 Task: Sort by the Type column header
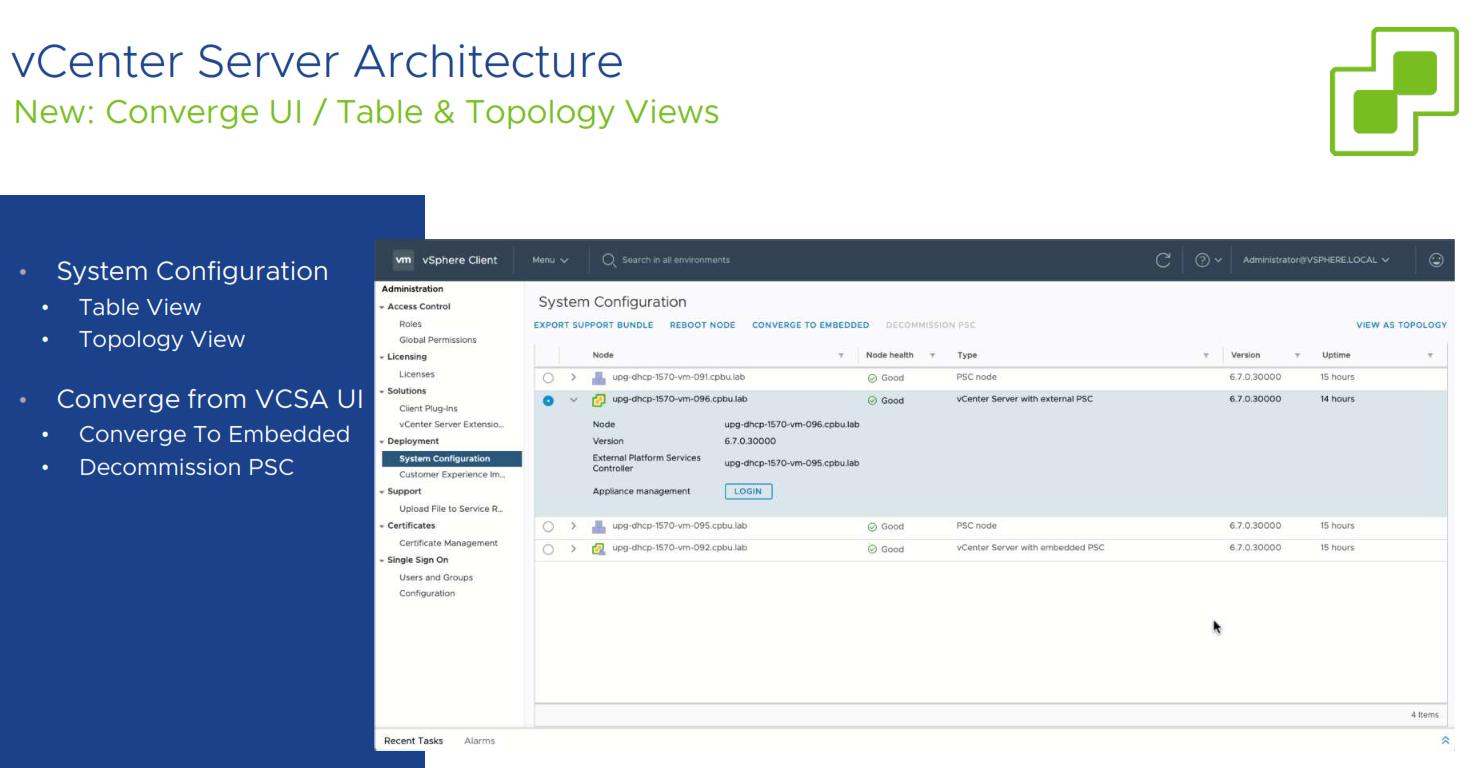coord(967,355)
